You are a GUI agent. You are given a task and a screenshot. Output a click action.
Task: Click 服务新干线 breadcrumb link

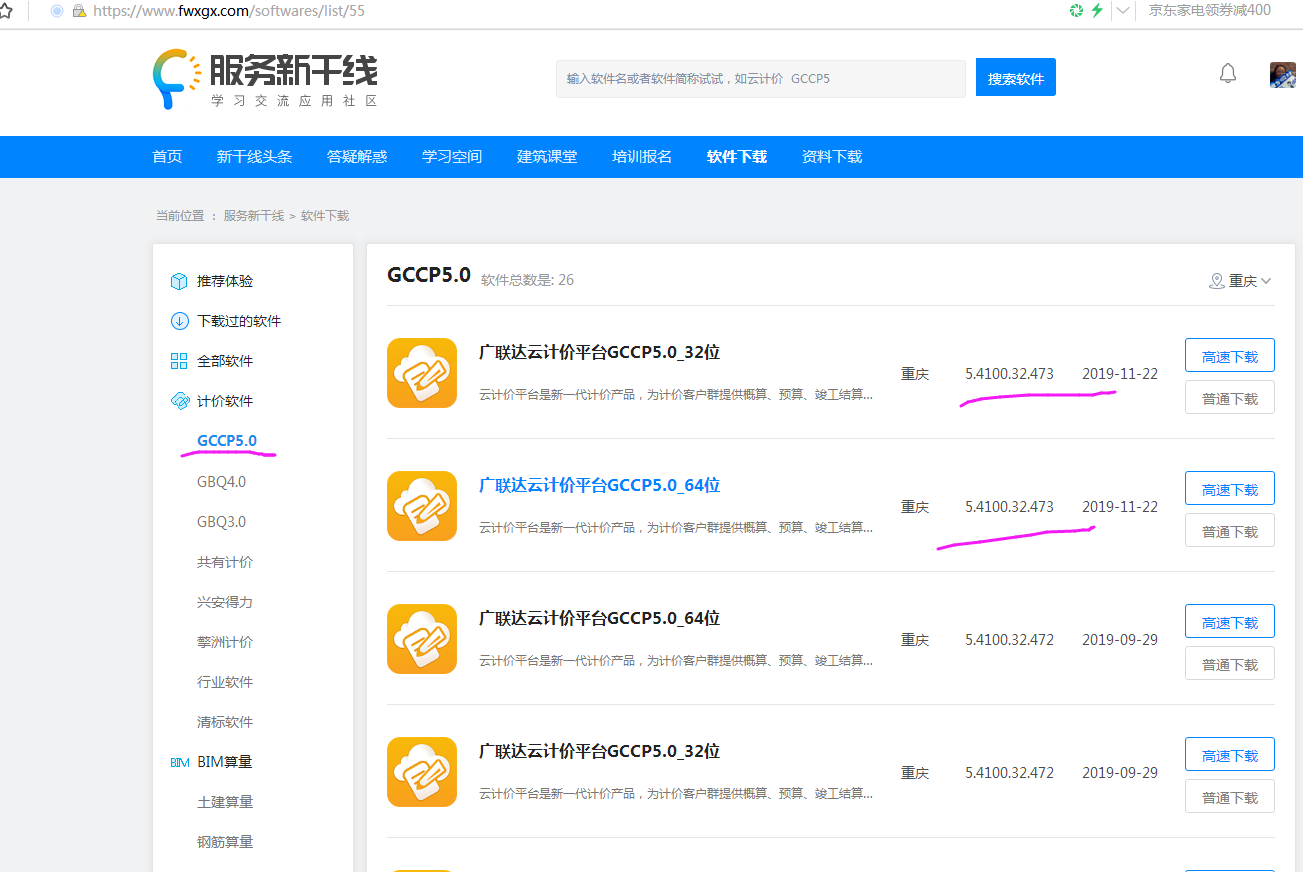pyautogui.click(x=254, y=216)
